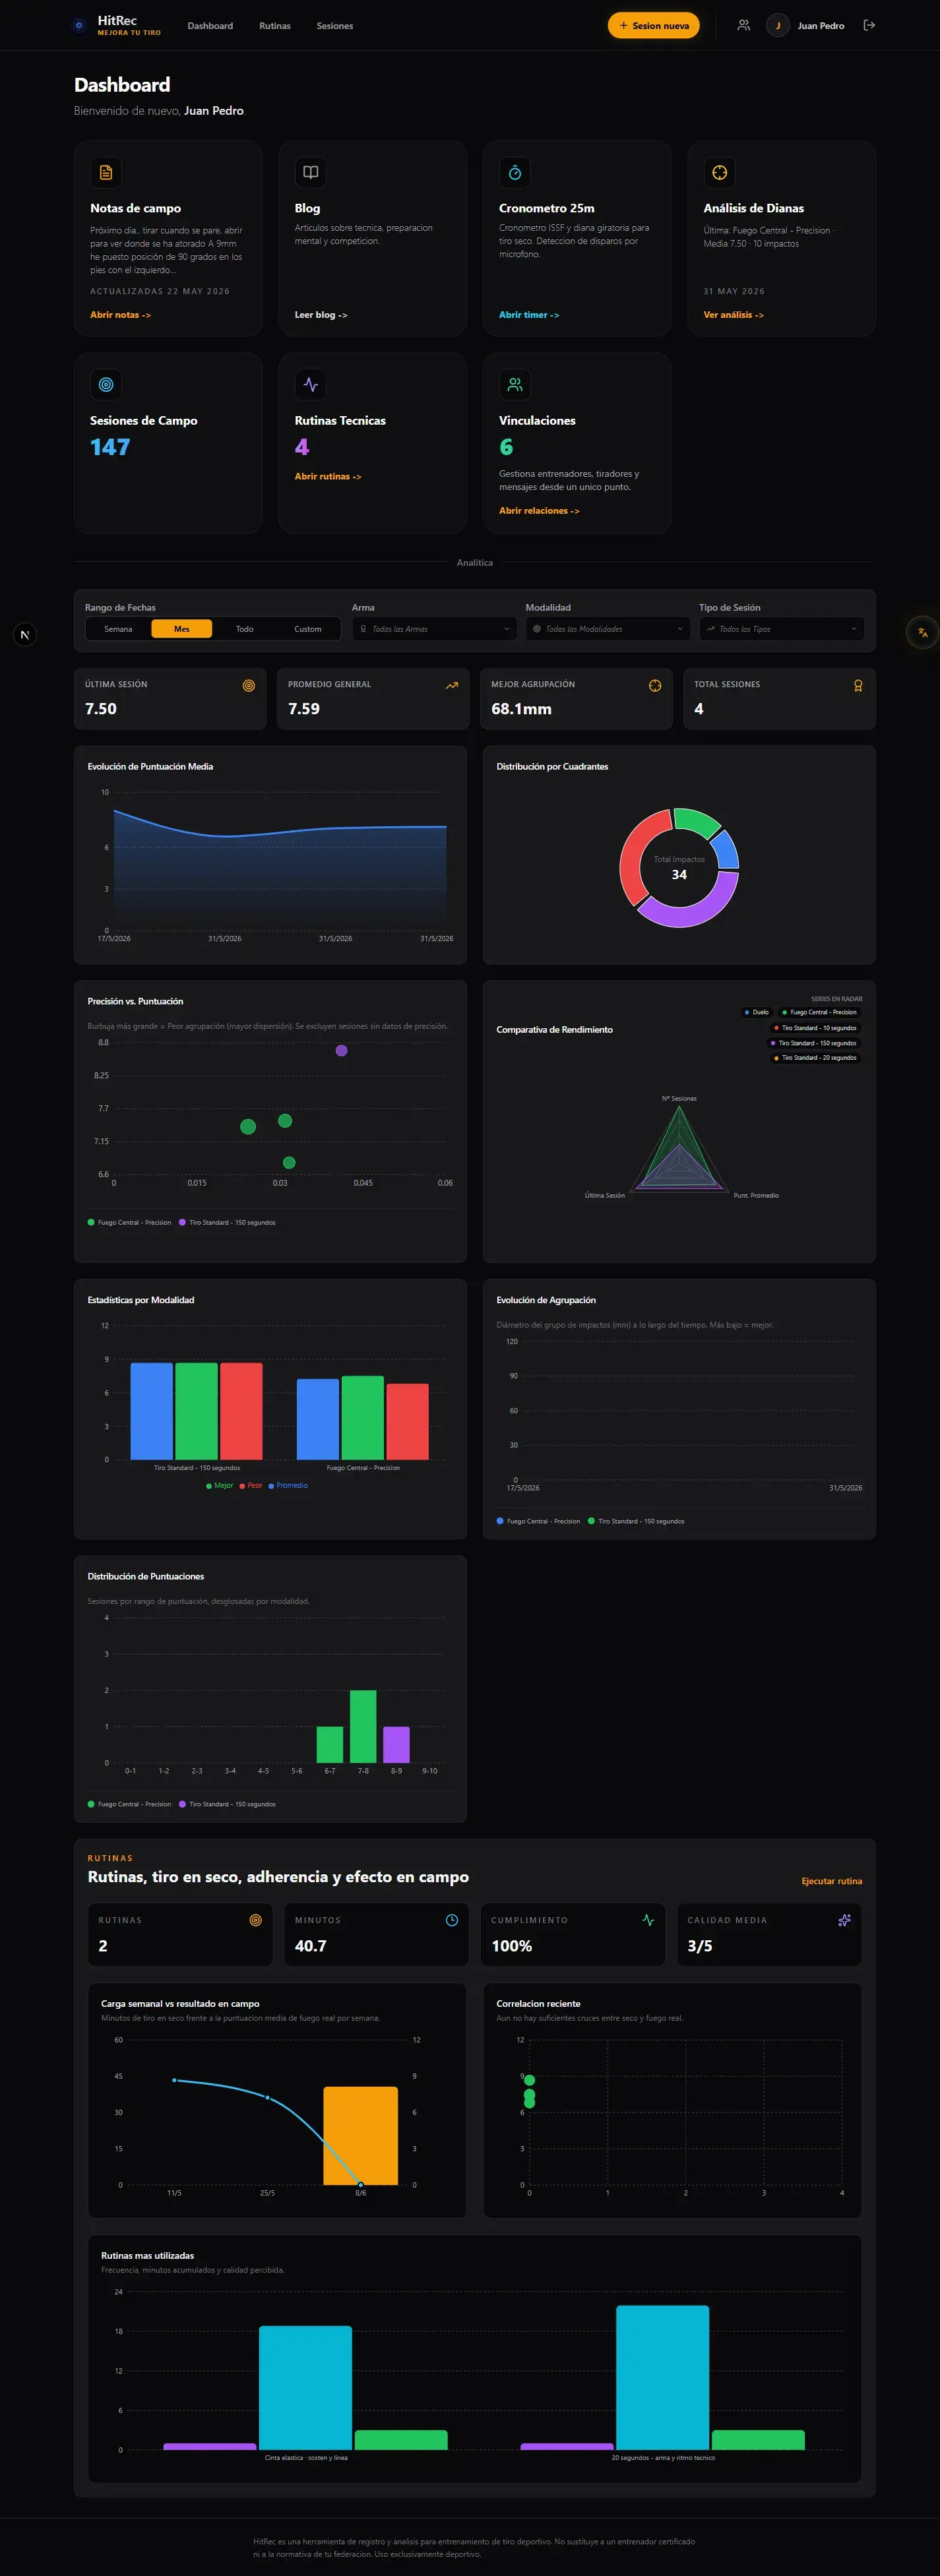Click the logout icon in header
This screenshot has height=2576, width=940.
point(869,25)
